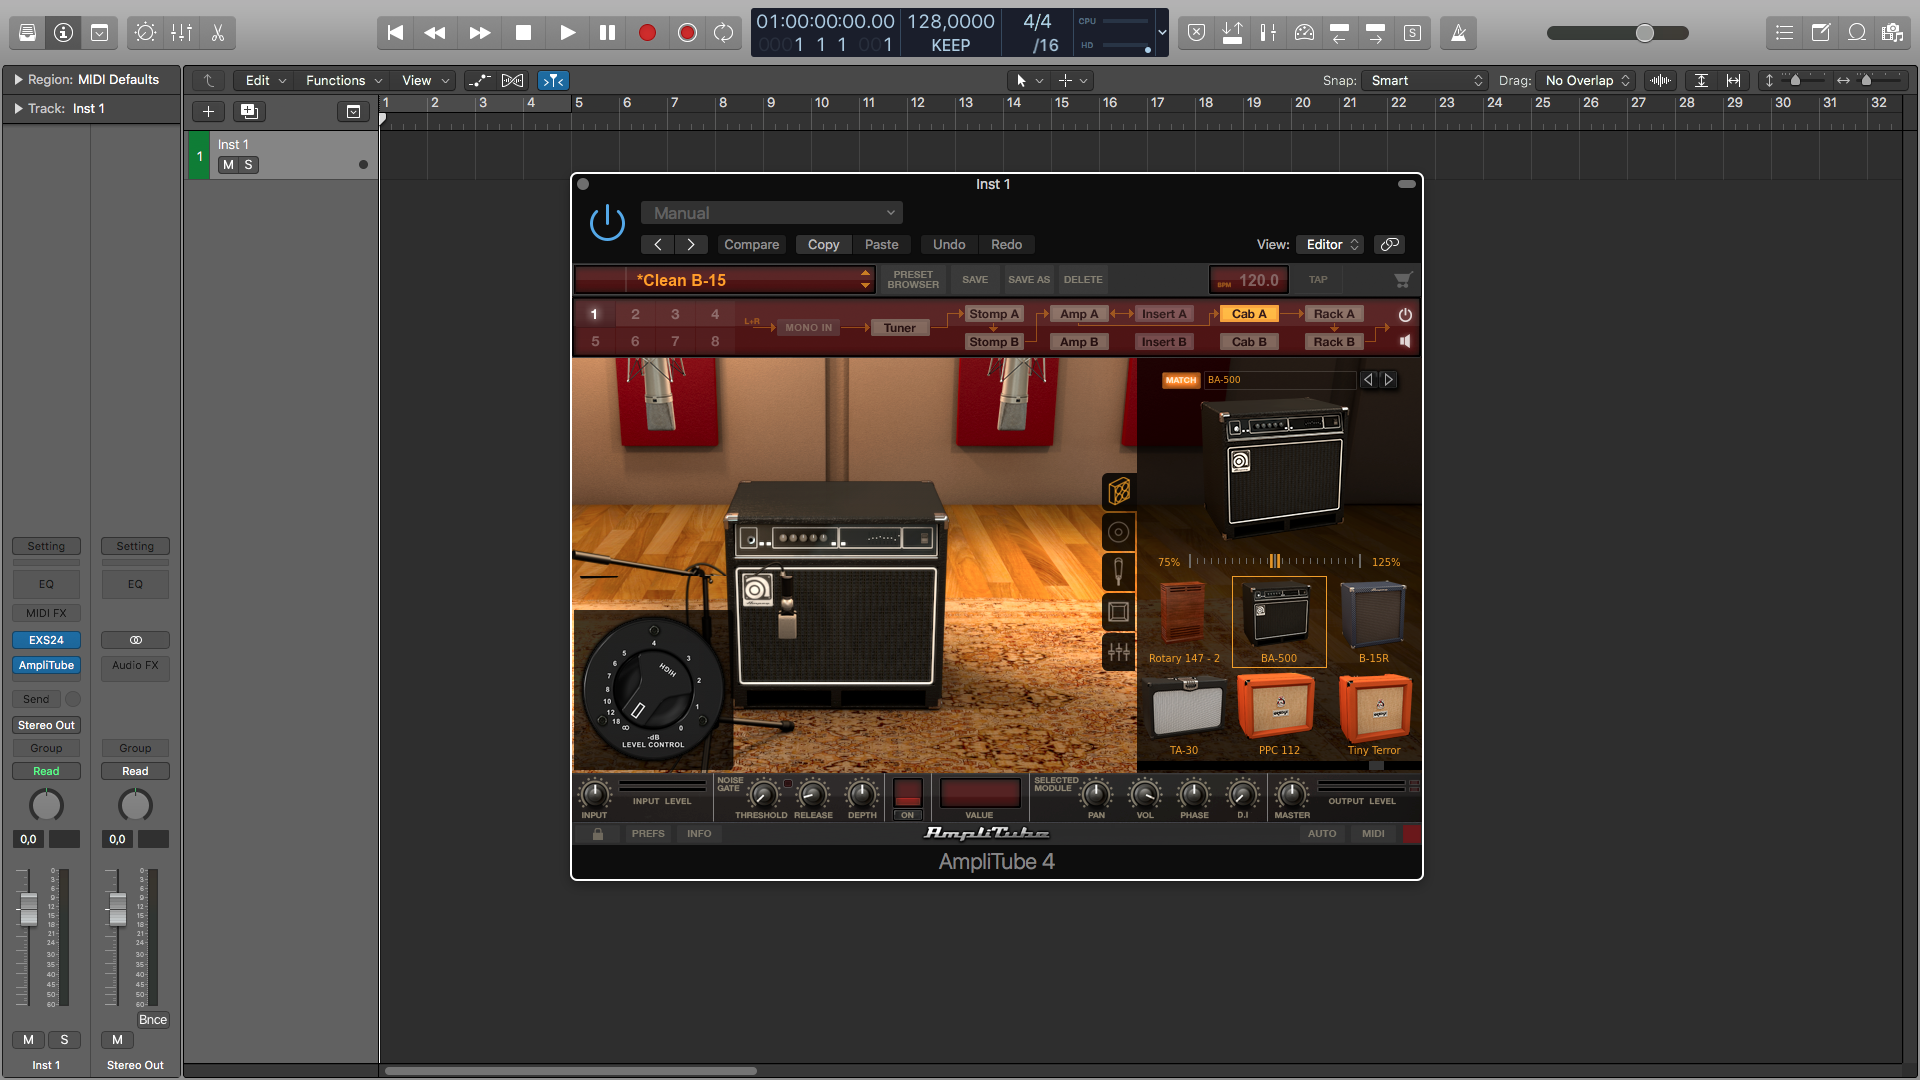The width and height of the screenshot is (1920, 1080).
Task: Mute the Inst 1 track
Action: 228,165
